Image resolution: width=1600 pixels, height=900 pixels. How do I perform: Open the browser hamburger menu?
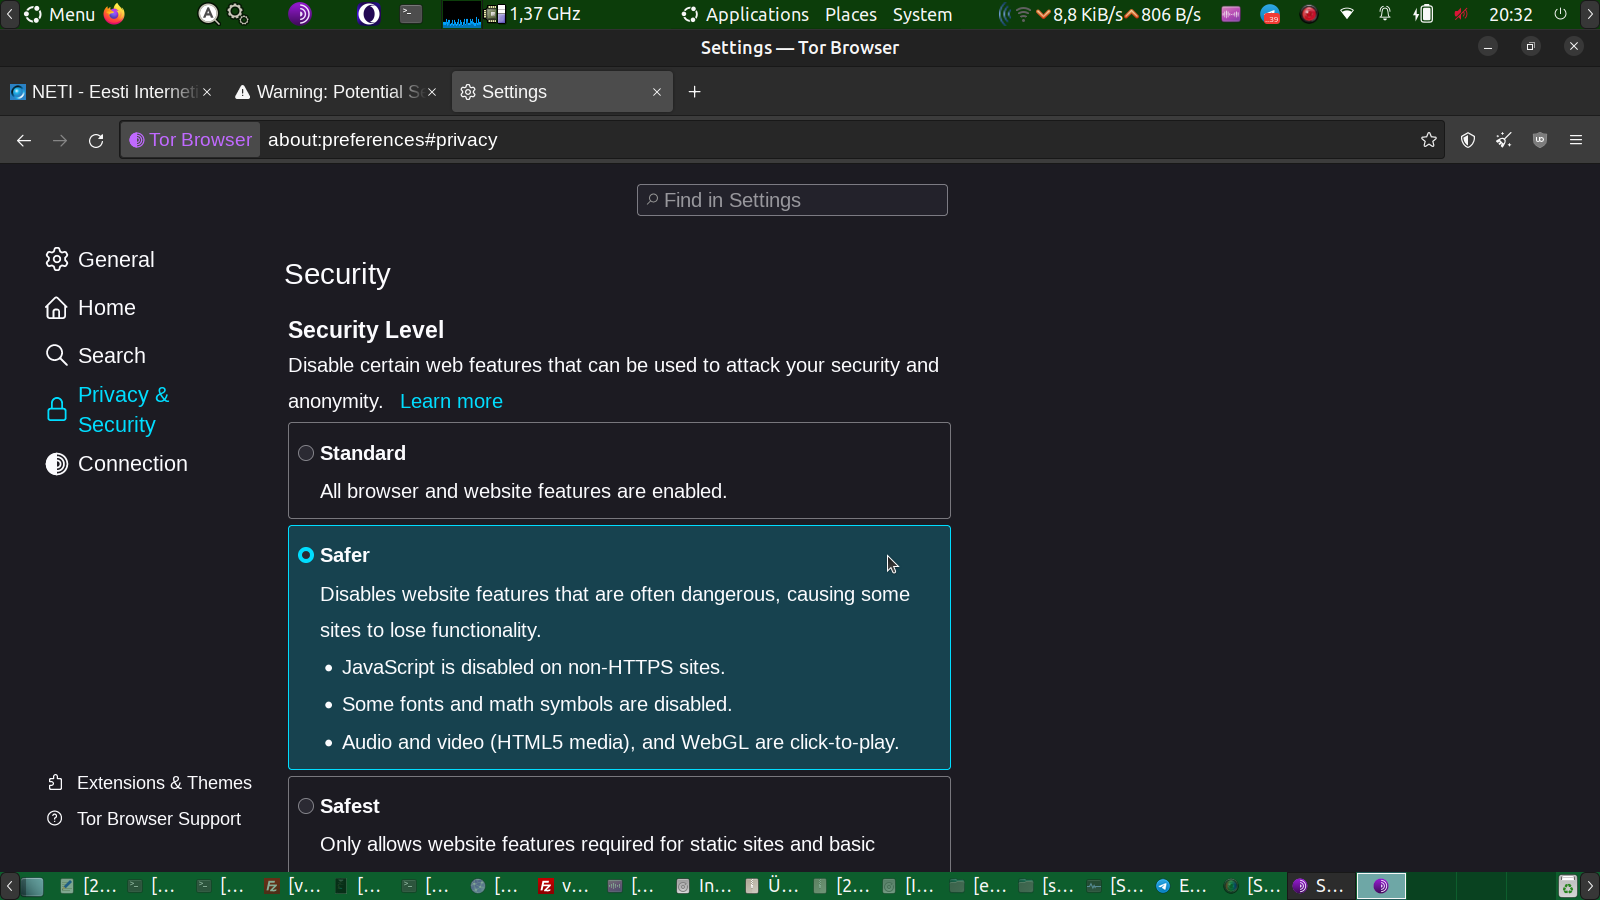[1576, 140]
